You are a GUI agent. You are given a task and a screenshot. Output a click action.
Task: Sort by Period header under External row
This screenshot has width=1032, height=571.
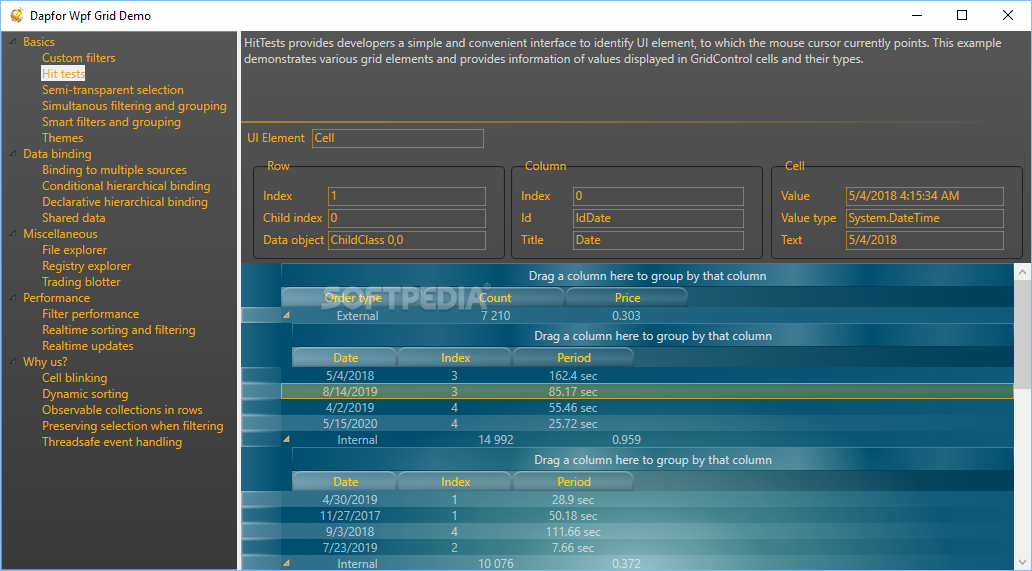pos(573,358)
